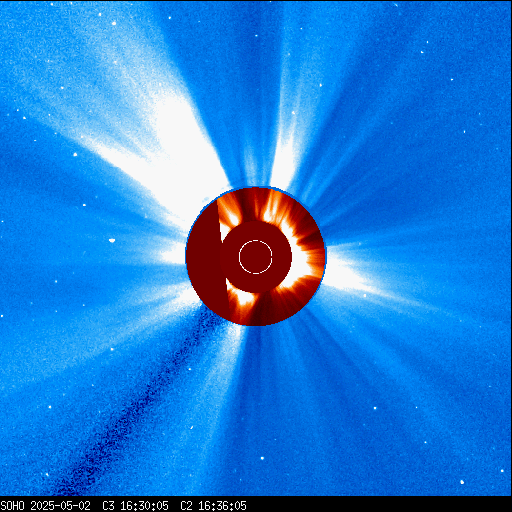
Task: Select the SOHO label in the footer
Action: pos(12,506)
